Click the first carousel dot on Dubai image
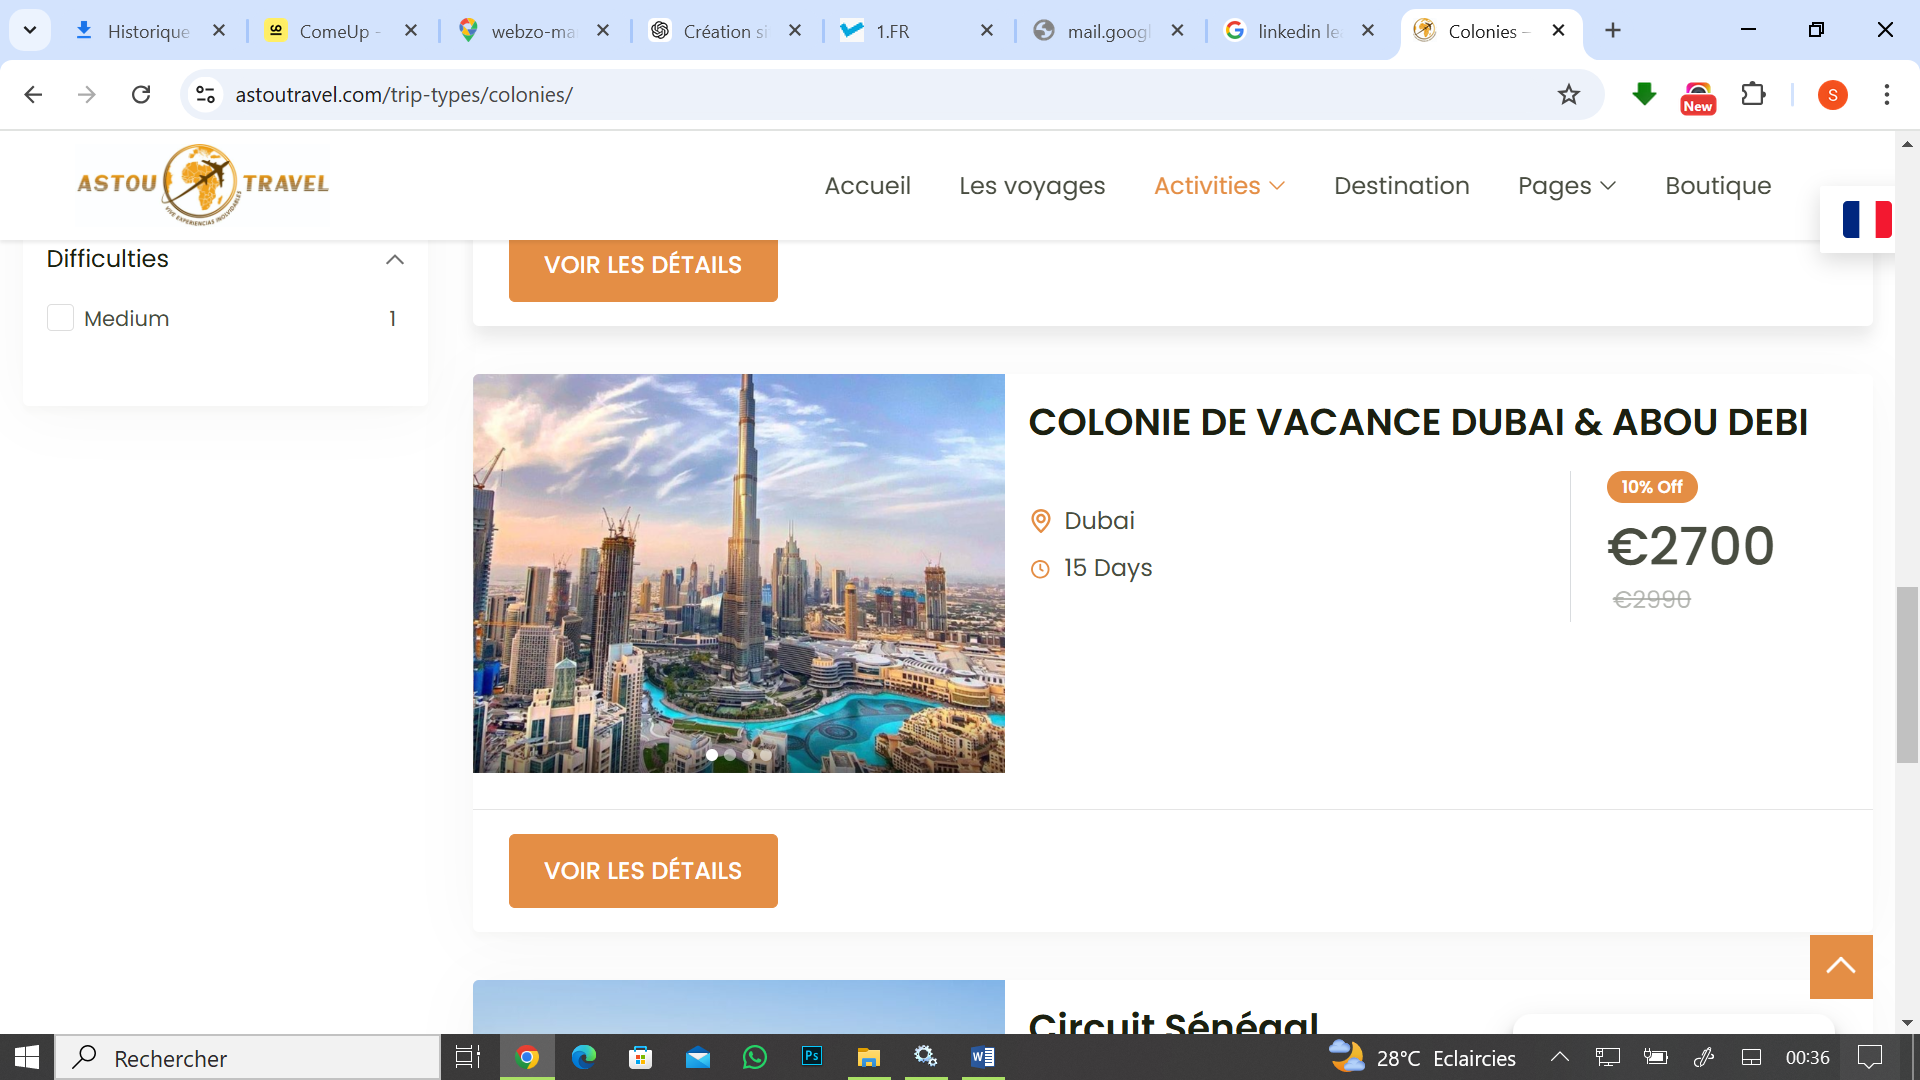The height and width of the screenshot is (1080, 1920). point(712,755)
